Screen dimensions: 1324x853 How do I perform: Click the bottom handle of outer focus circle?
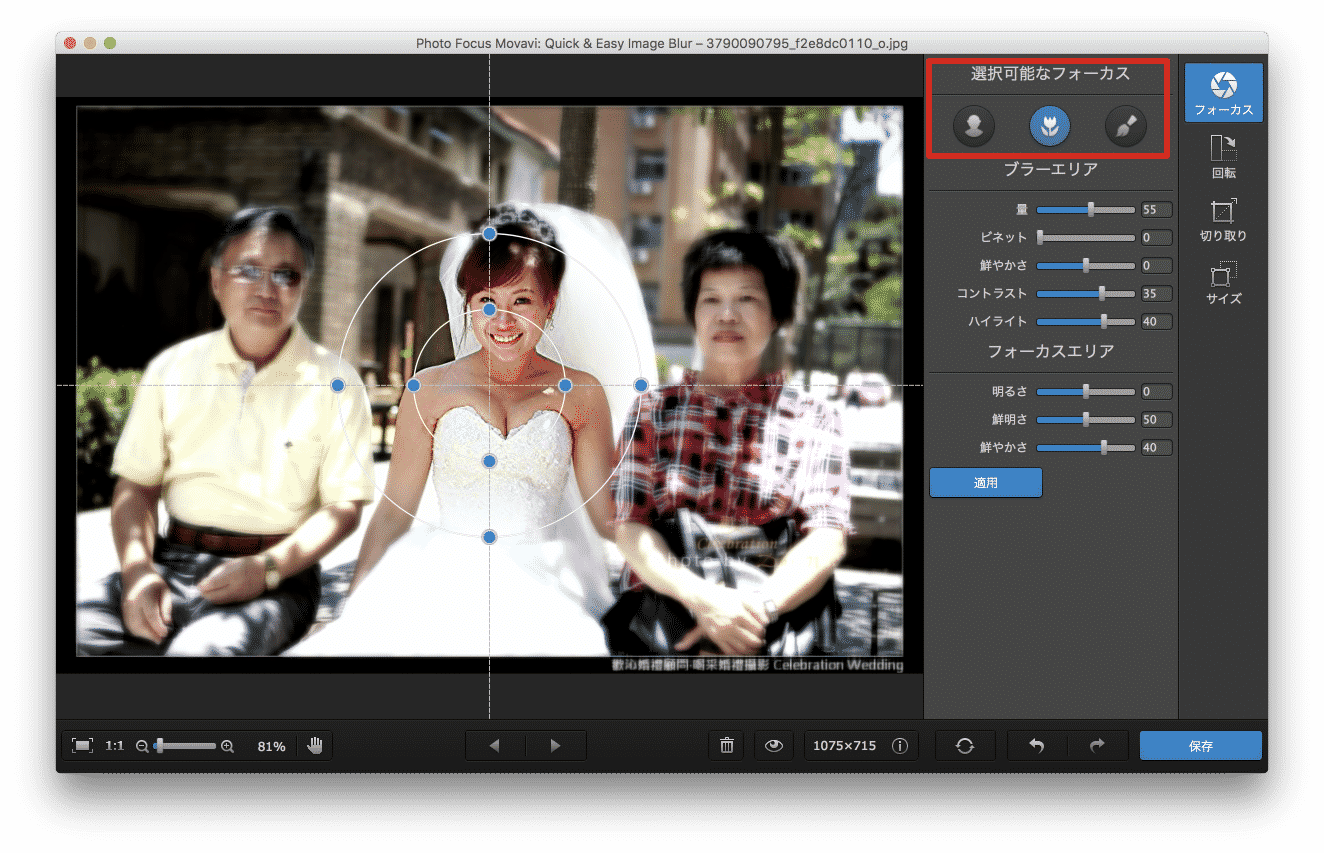[x=489, y=537]
